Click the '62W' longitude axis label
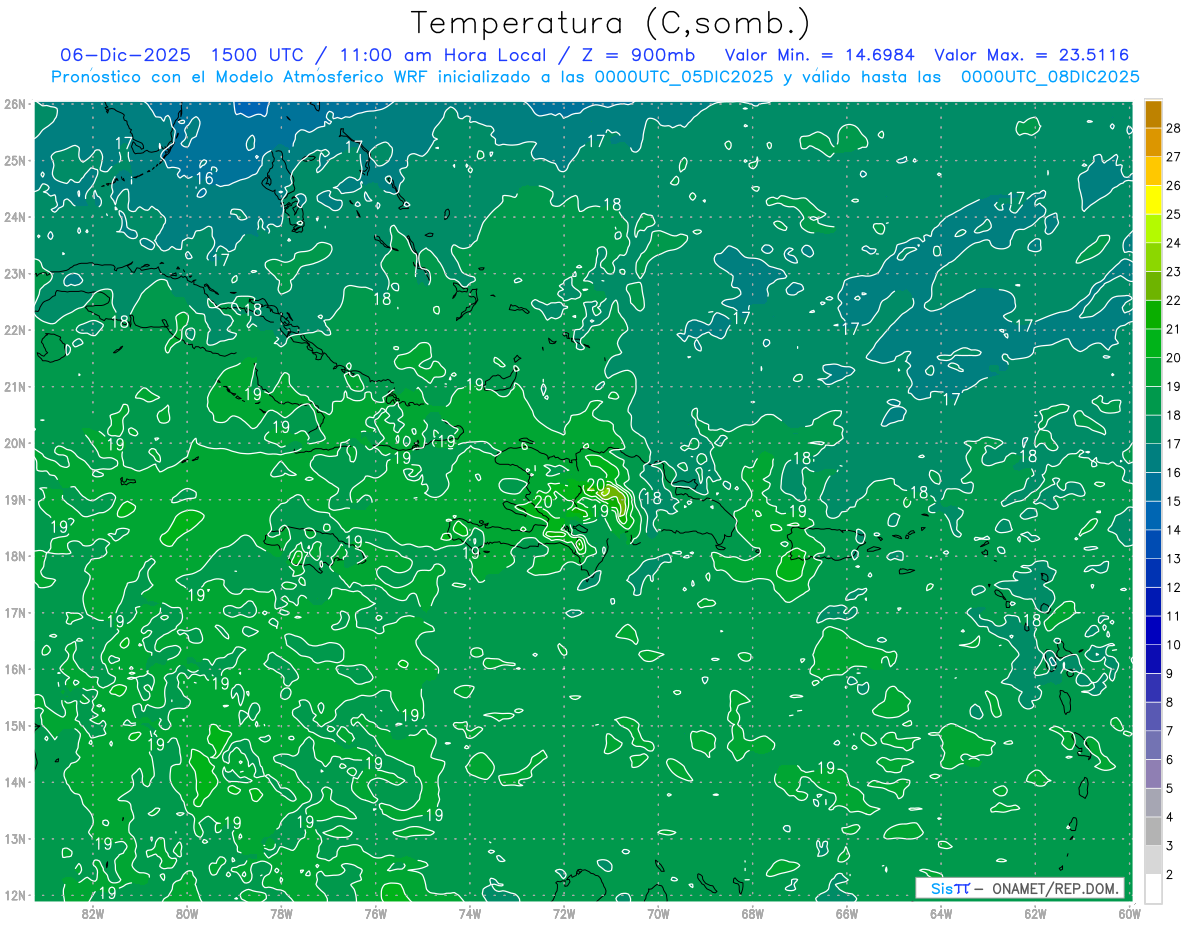The width and height of the screenshot is (1200, 927). point(1035,913)
